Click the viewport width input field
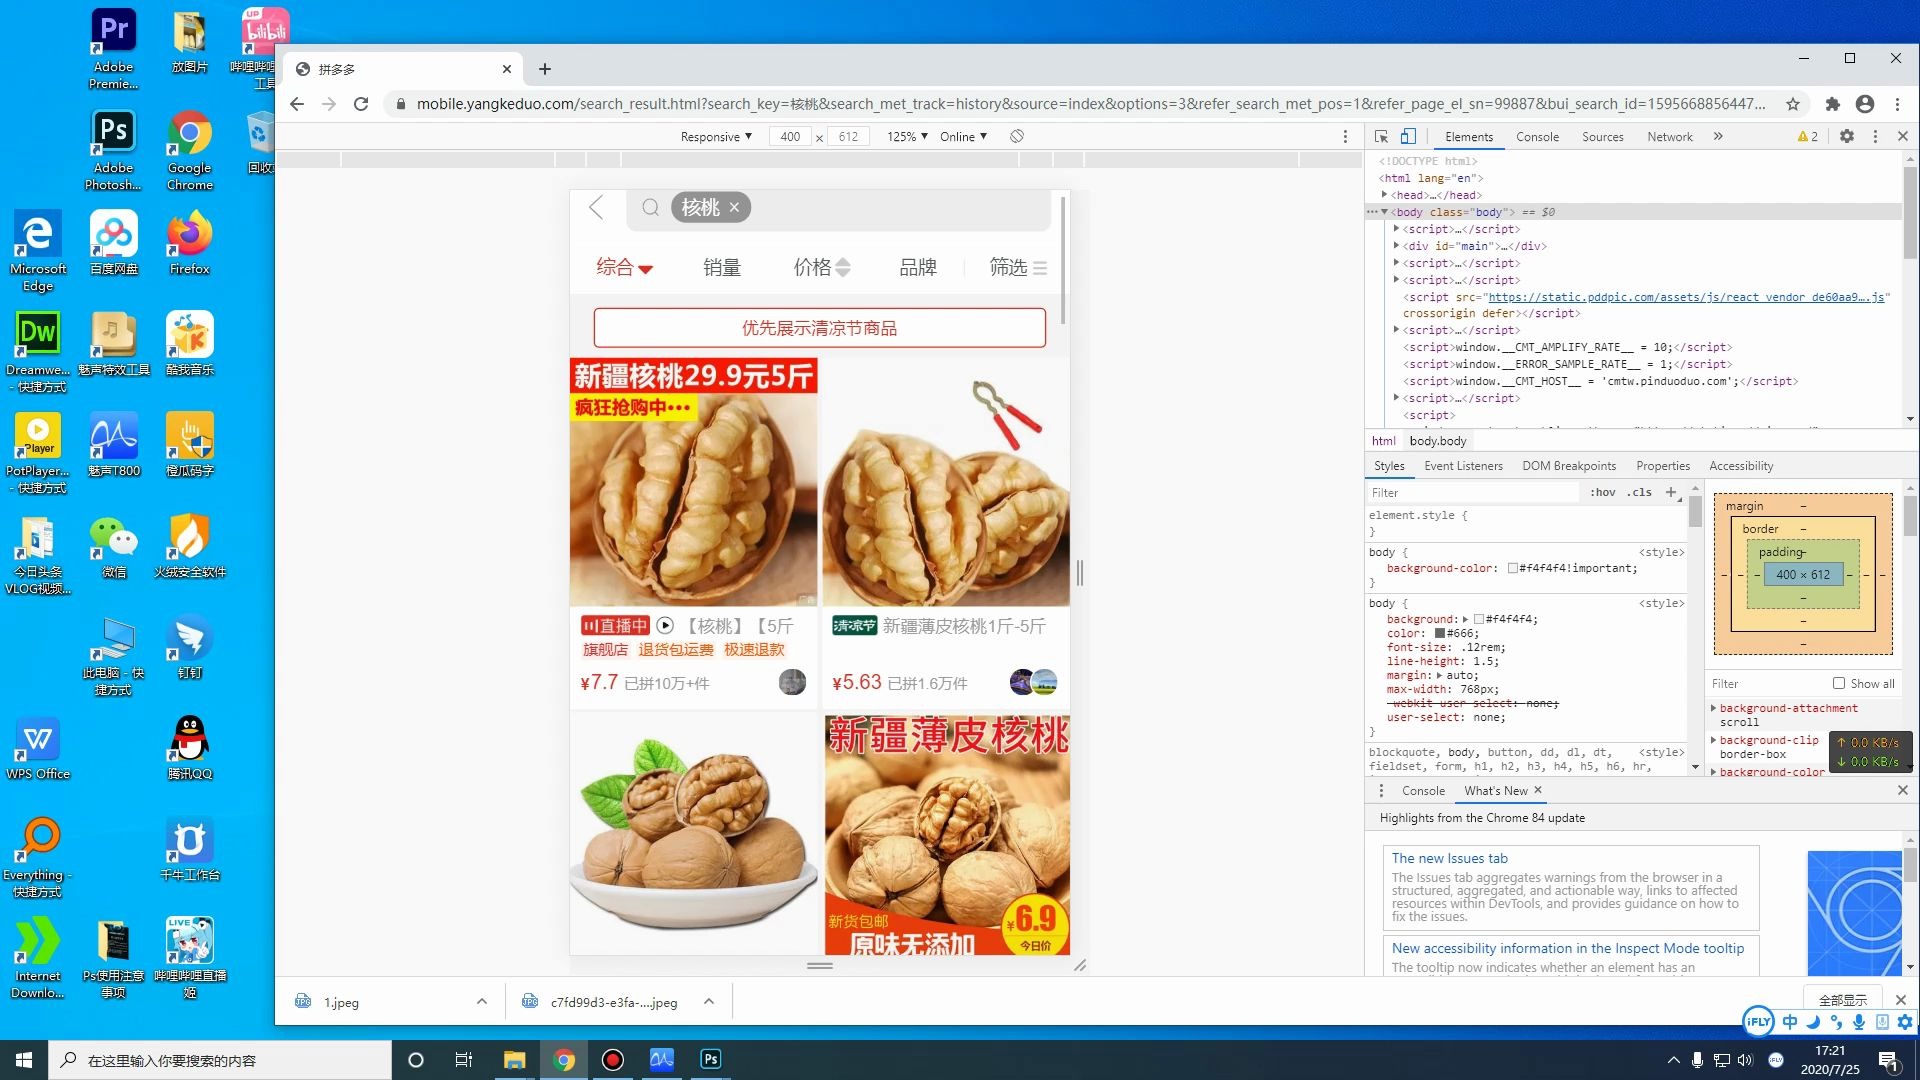The width and height of the screenshot is (1920, 1080). [x=790, y=137]
